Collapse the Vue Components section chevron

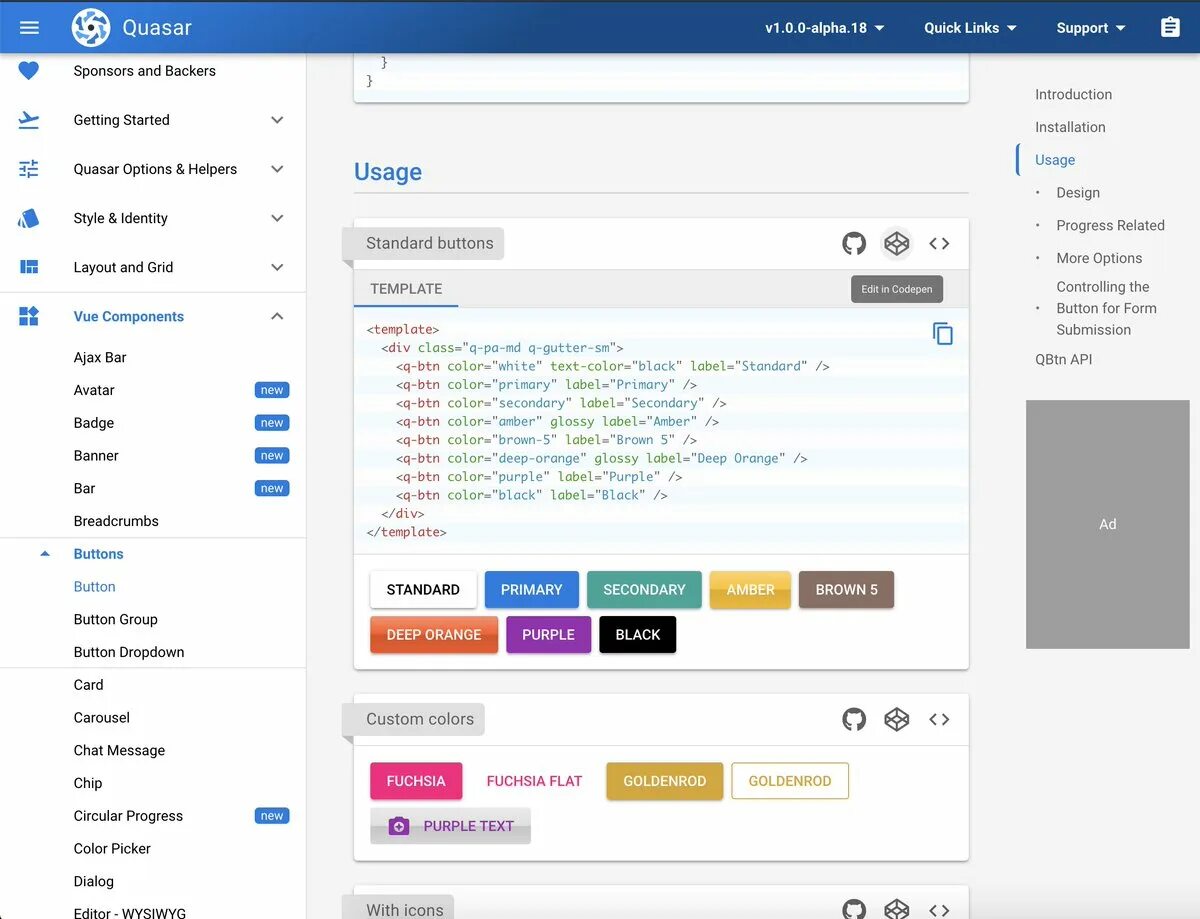(x=278, y=316)
